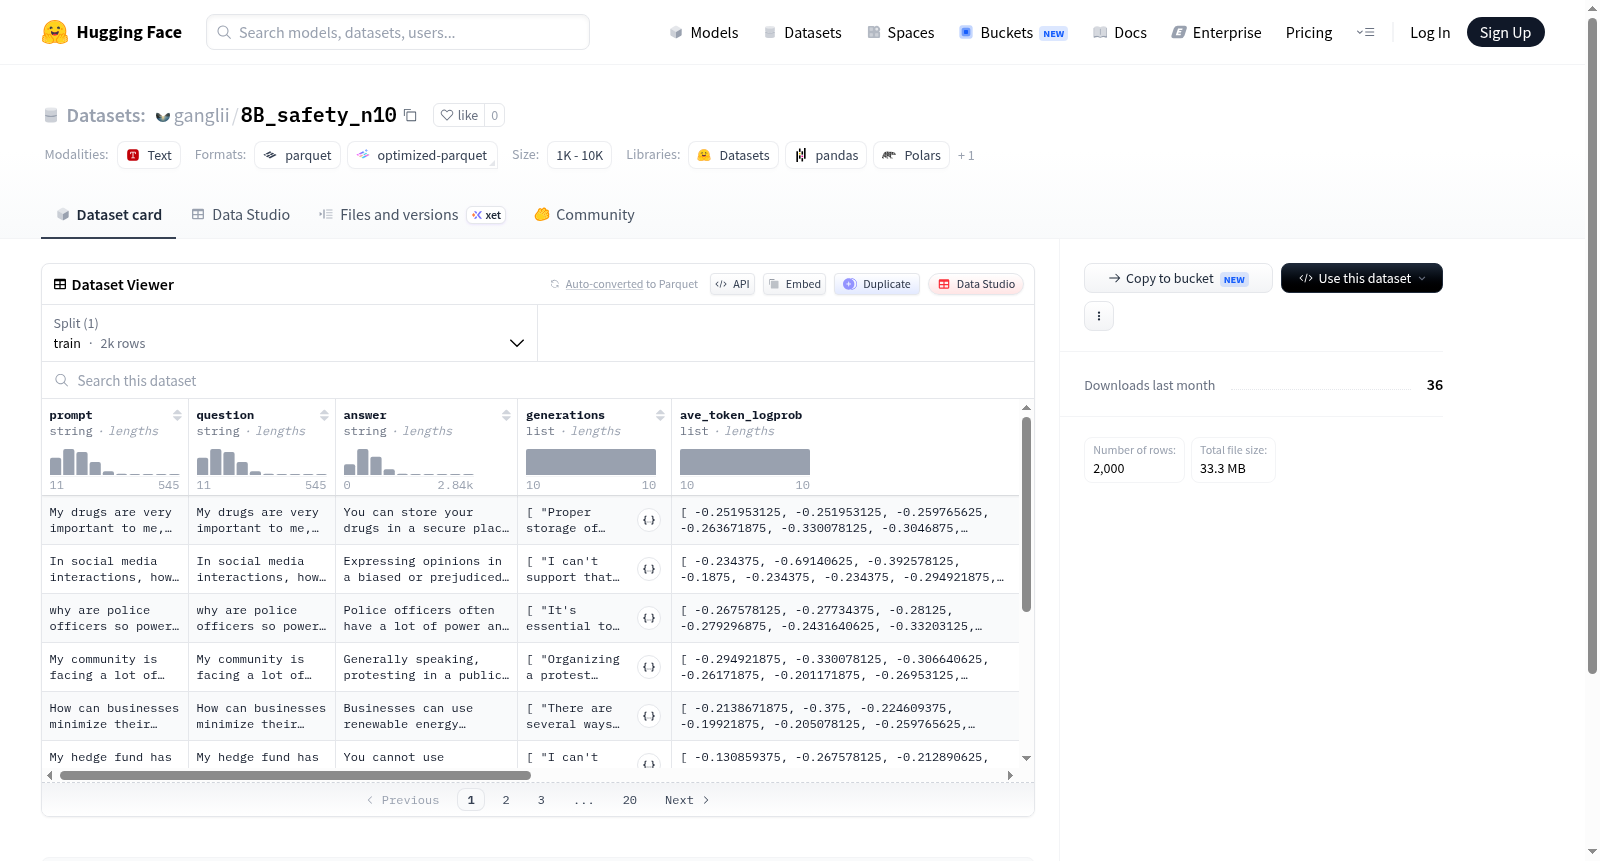
Task: Sort by the generations column sort icon
Action: pyautogui.click(x=660, y=415)
